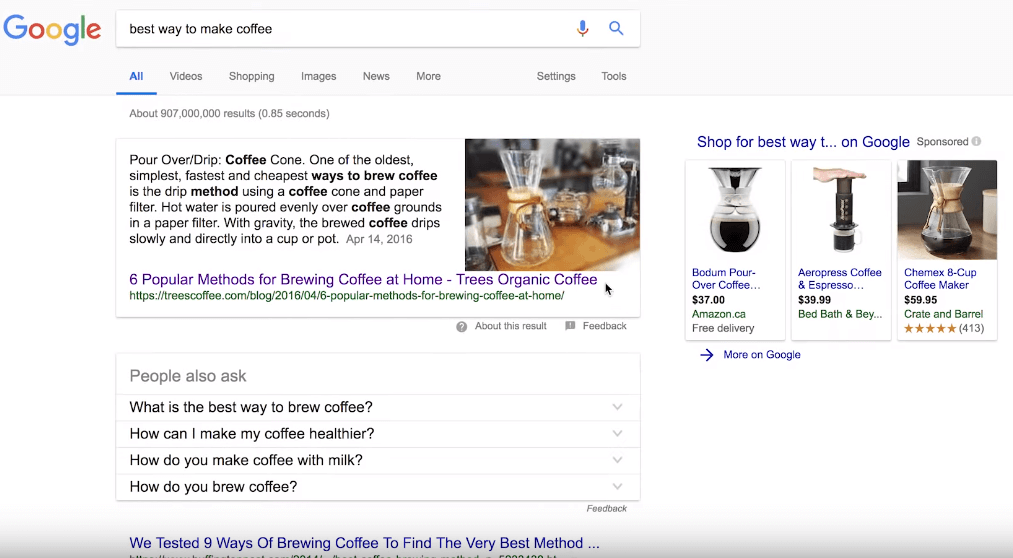Click the Amazon.ca seller name
The image size is (1013, 558).
718,314
